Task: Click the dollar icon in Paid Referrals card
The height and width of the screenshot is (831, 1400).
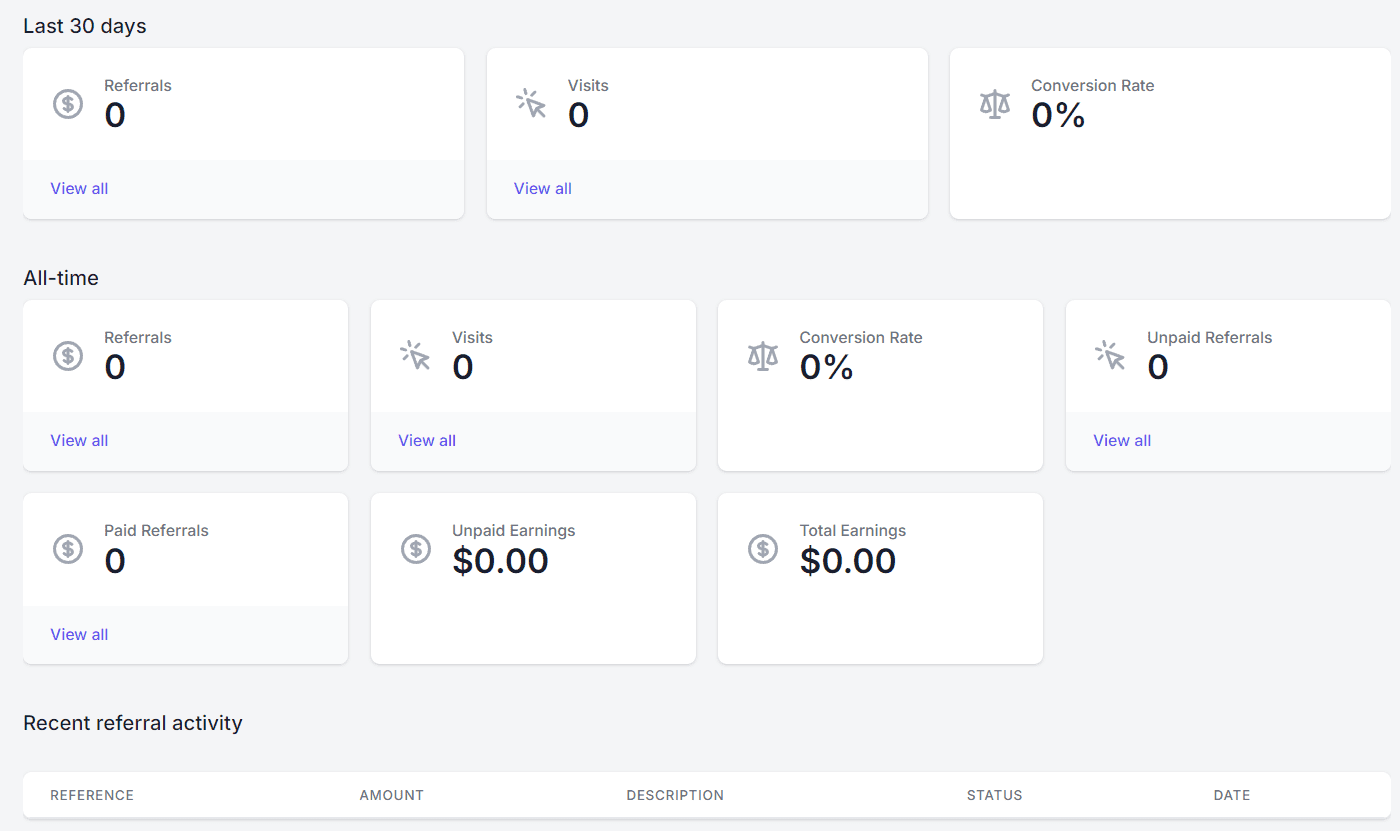Action: pos(68,549)
